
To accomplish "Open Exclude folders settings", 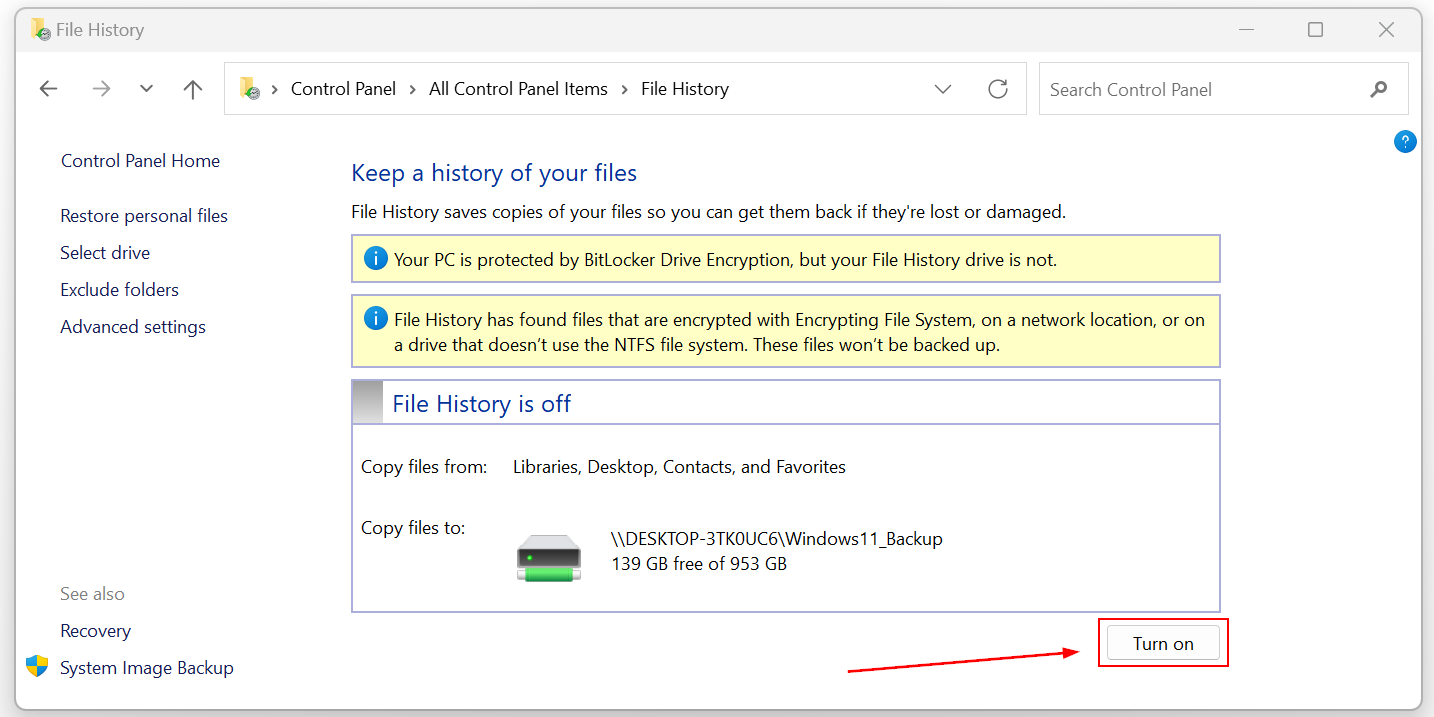I will click(x=119, y=290).
